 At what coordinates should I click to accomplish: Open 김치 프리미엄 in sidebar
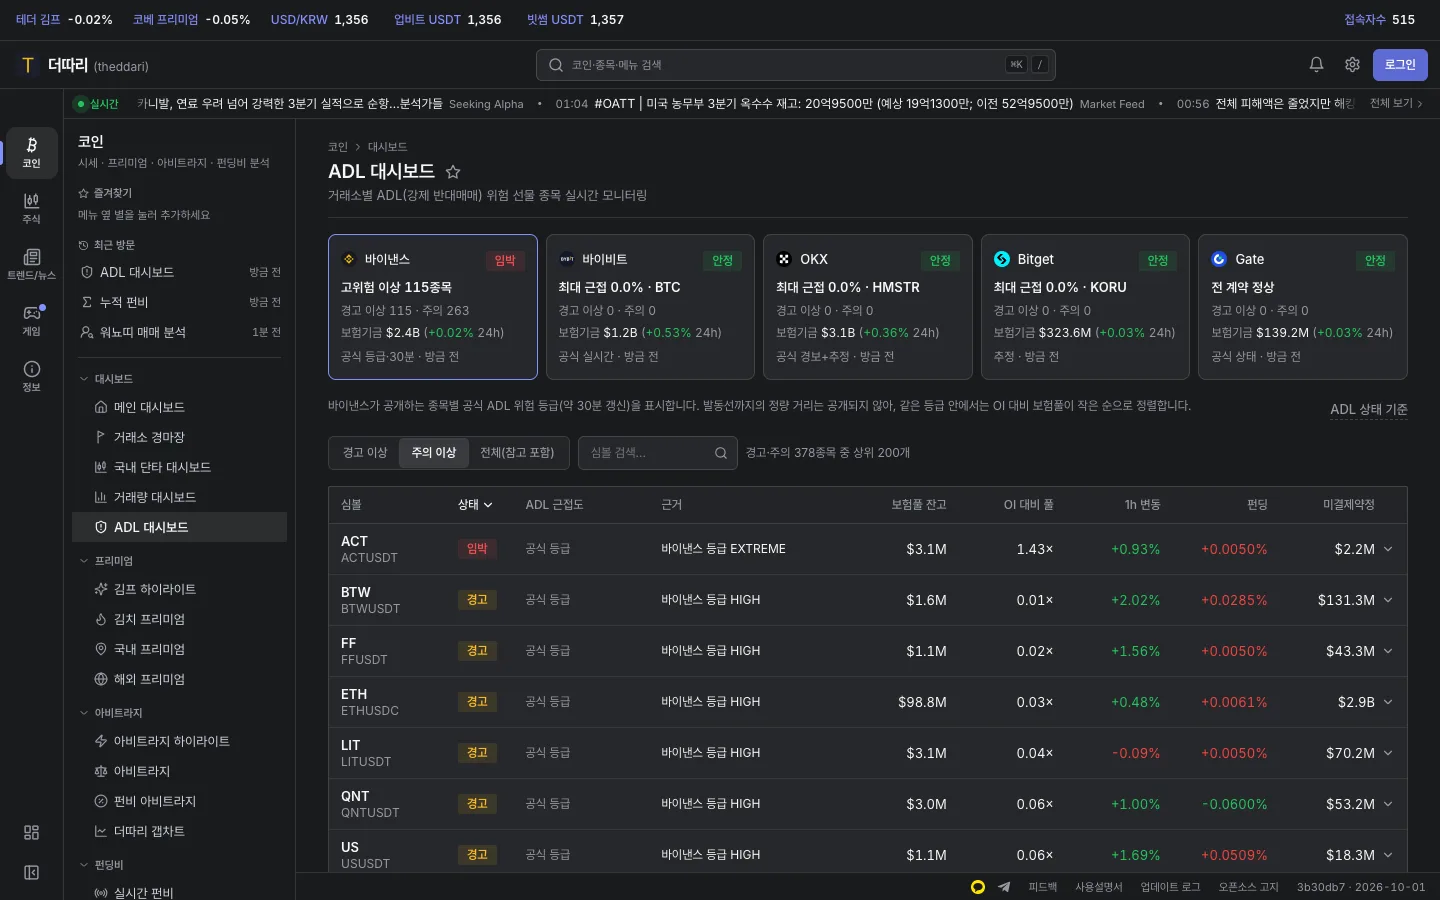[180, 619]
